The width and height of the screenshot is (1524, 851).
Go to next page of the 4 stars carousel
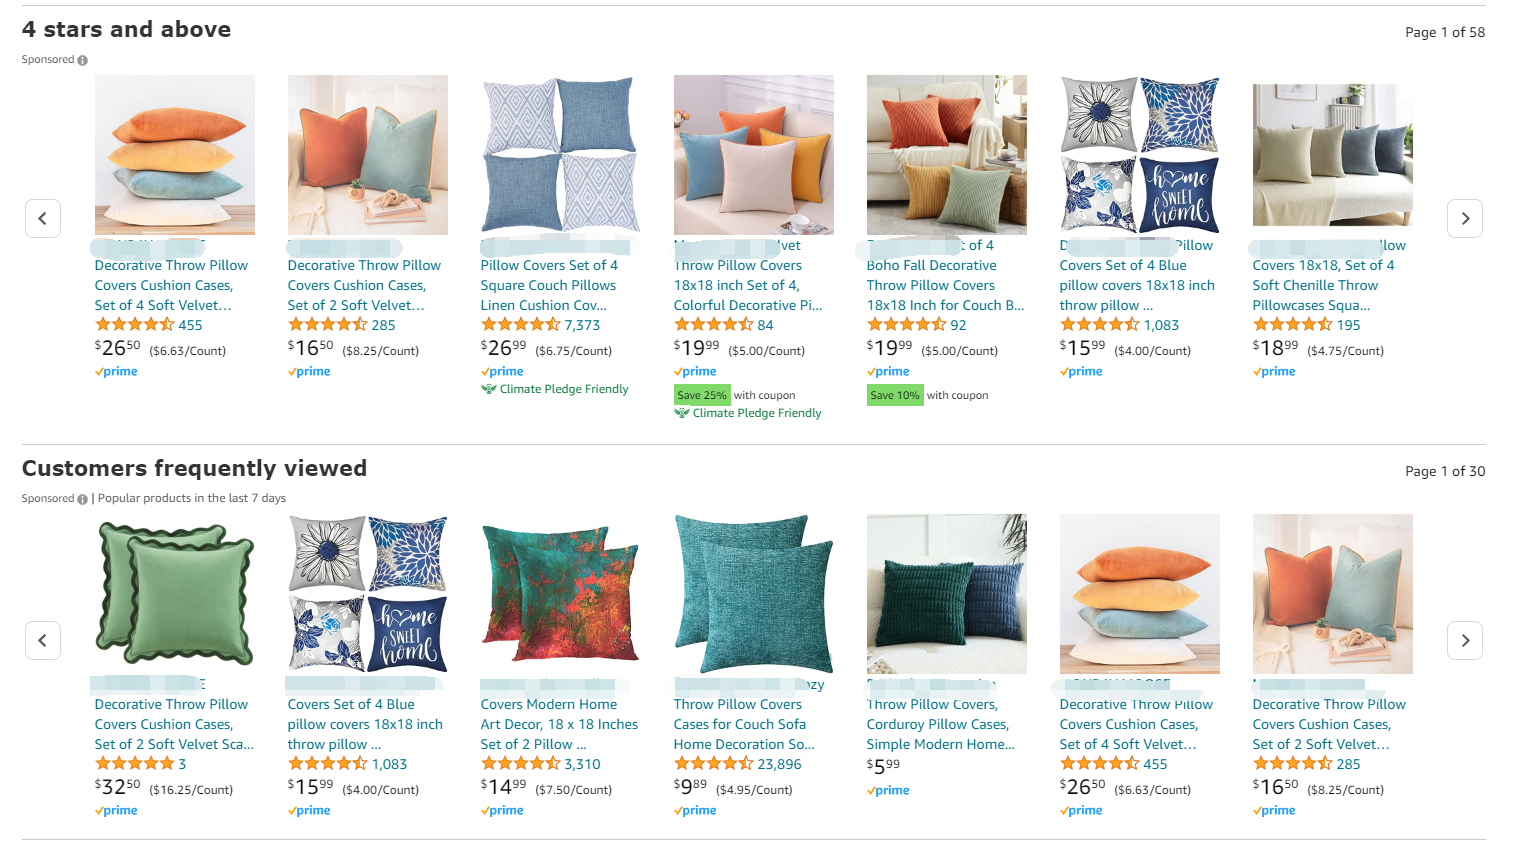[x=1465, y=218]
